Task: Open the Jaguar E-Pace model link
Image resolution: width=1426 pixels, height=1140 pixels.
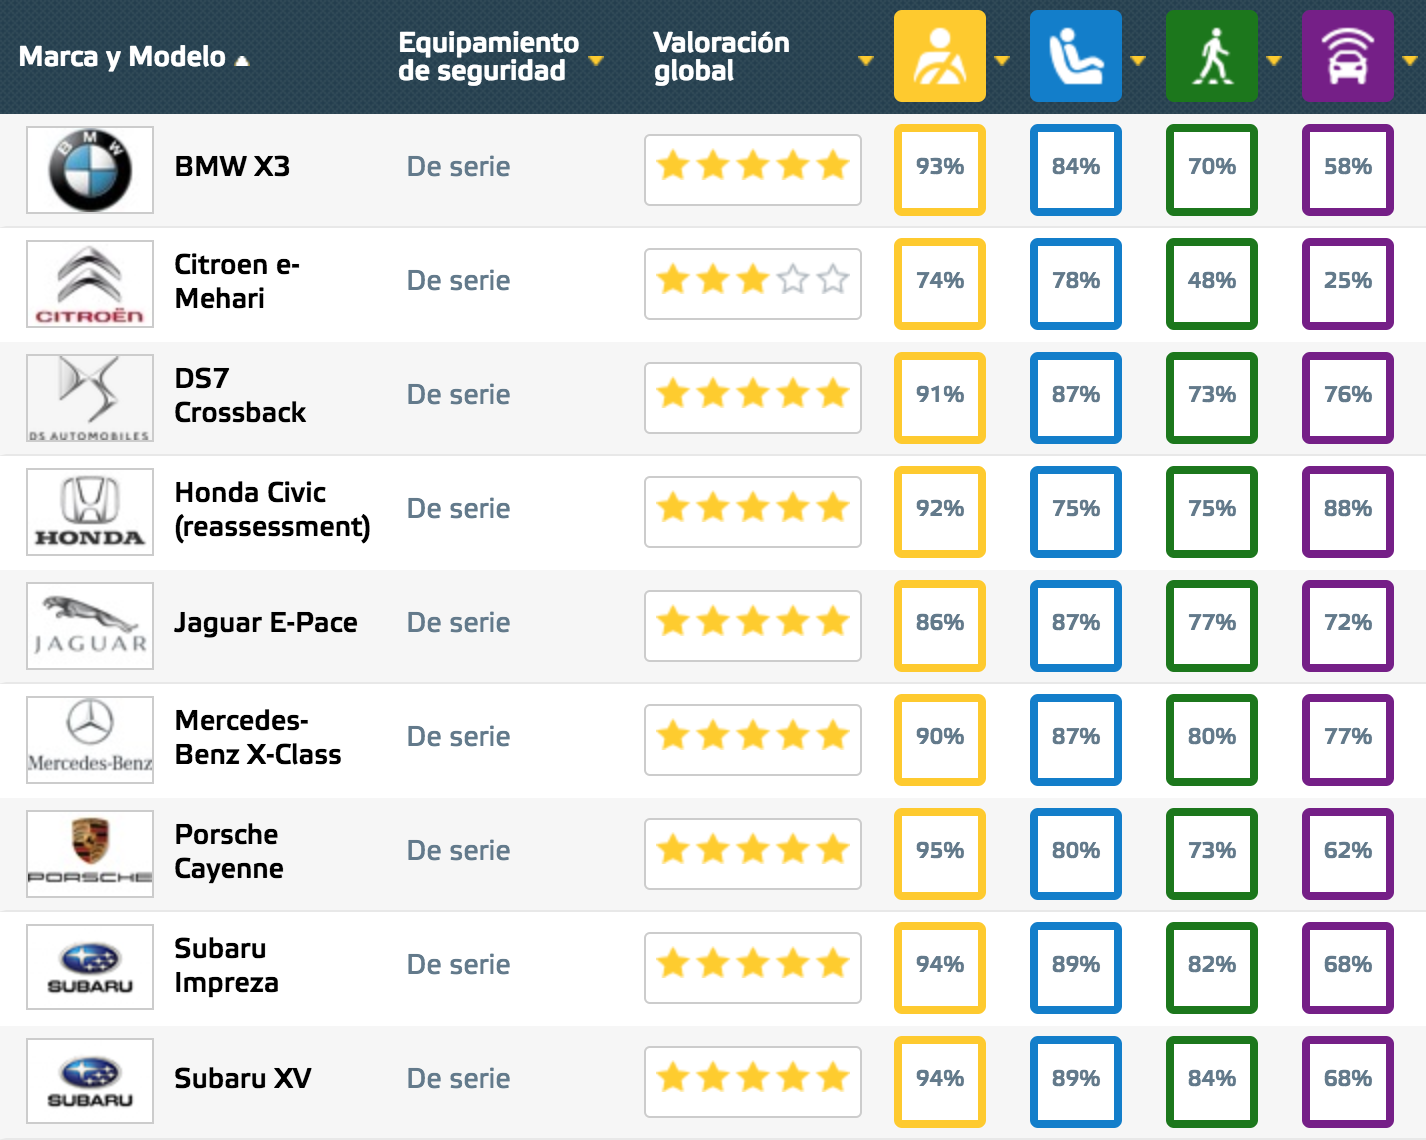Action: tap(266, 623)
